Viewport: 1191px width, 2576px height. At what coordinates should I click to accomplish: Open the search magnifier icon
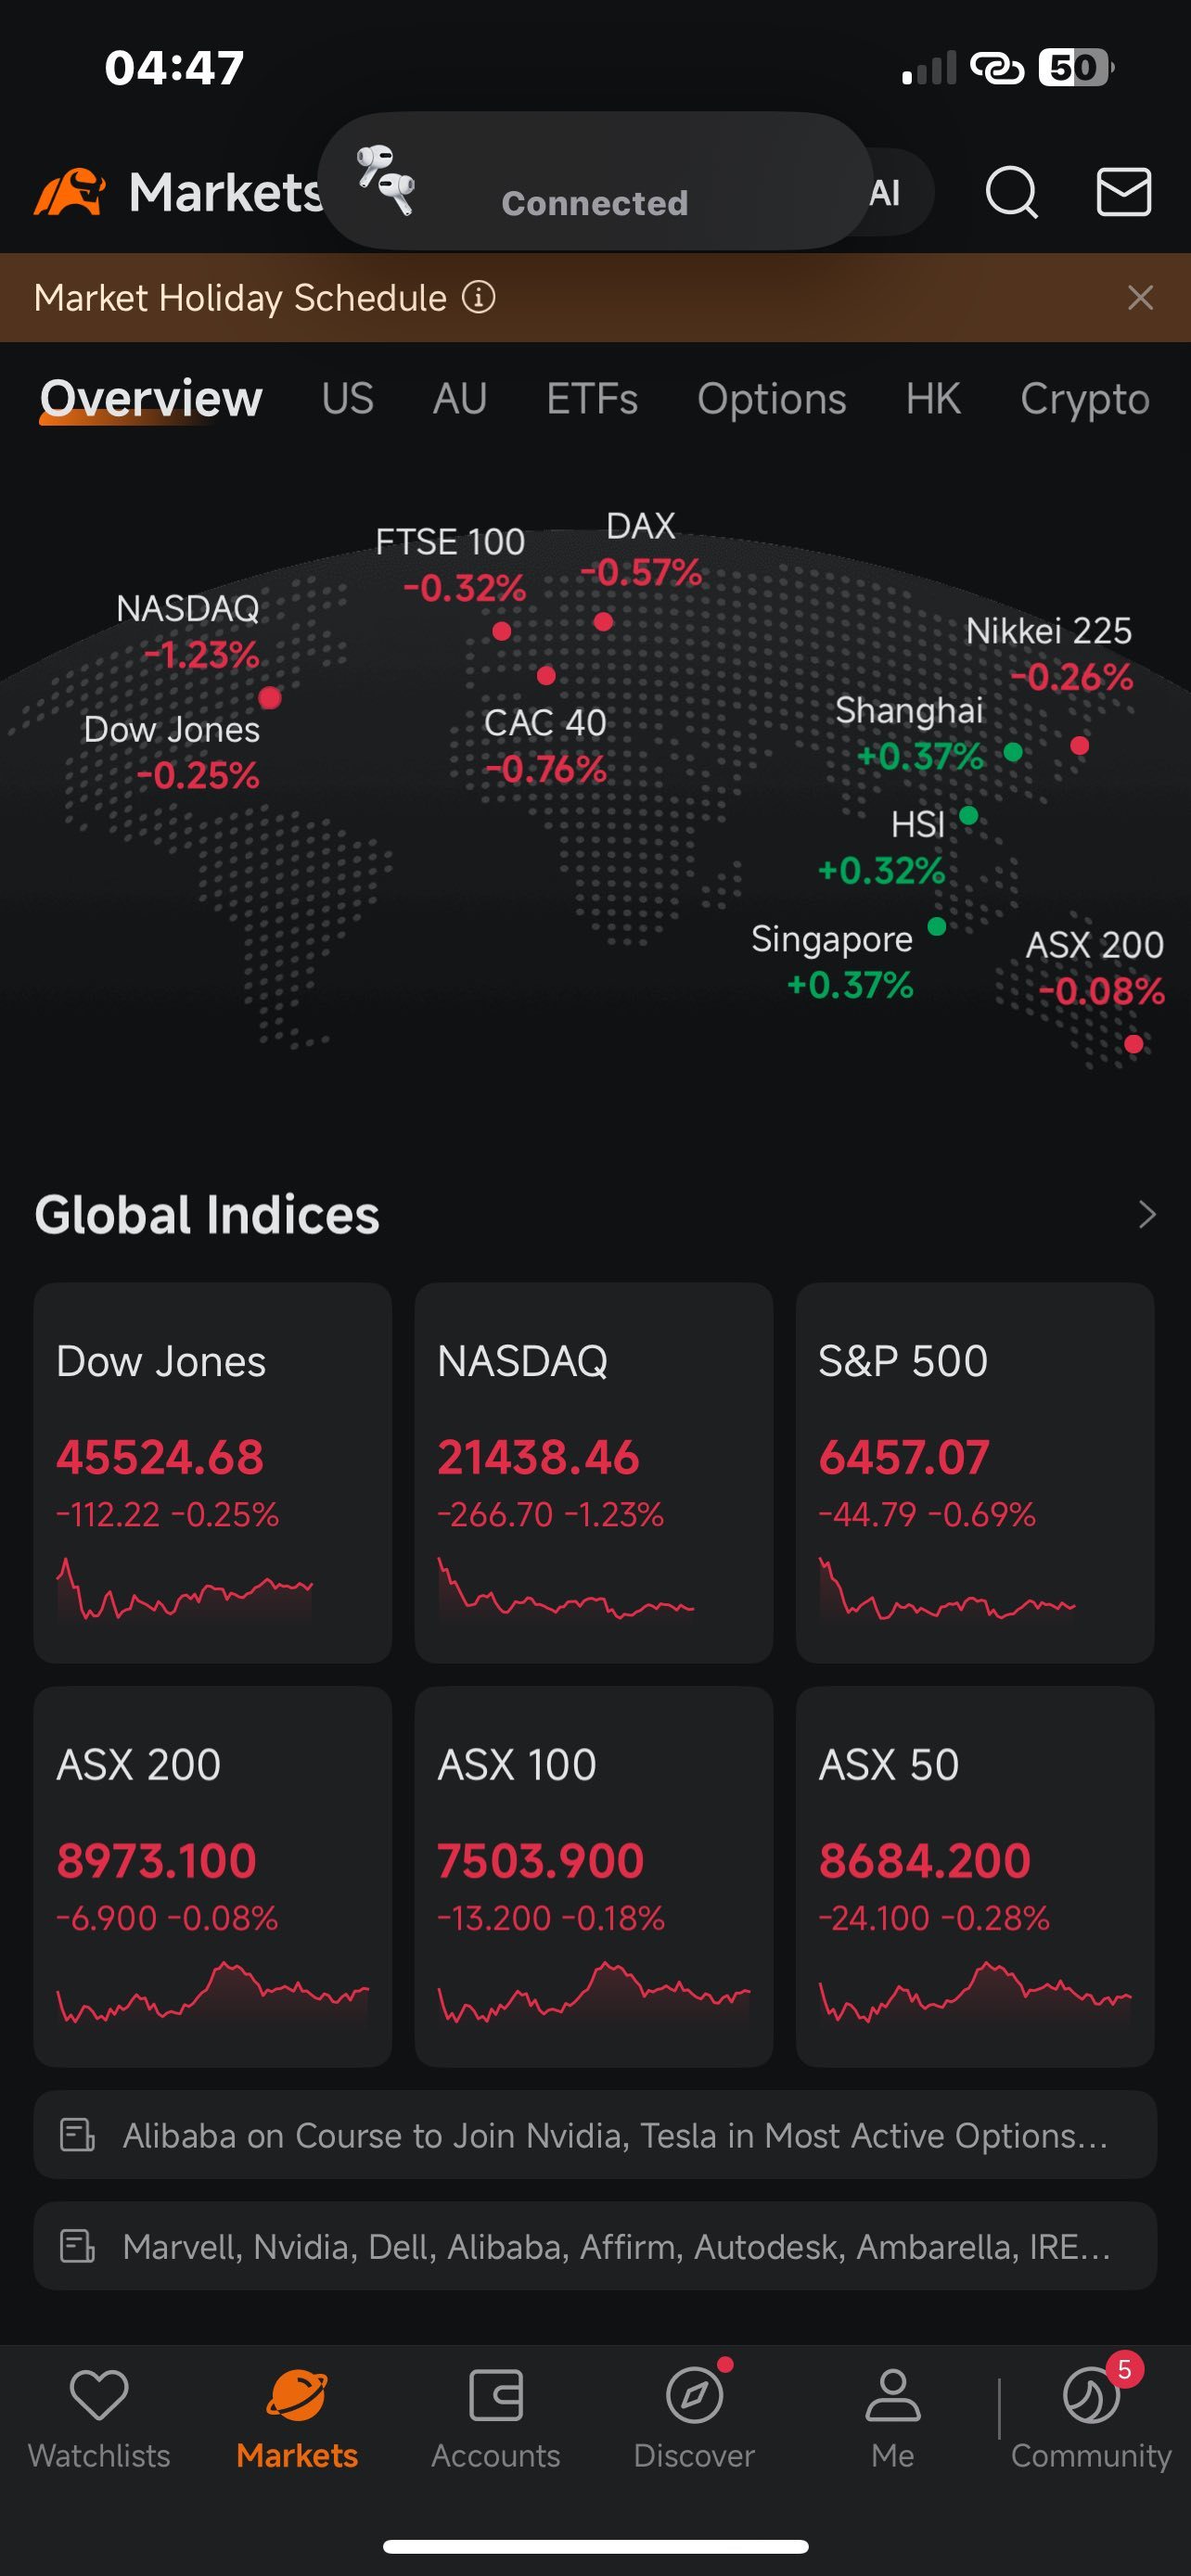pos(1011,191)
